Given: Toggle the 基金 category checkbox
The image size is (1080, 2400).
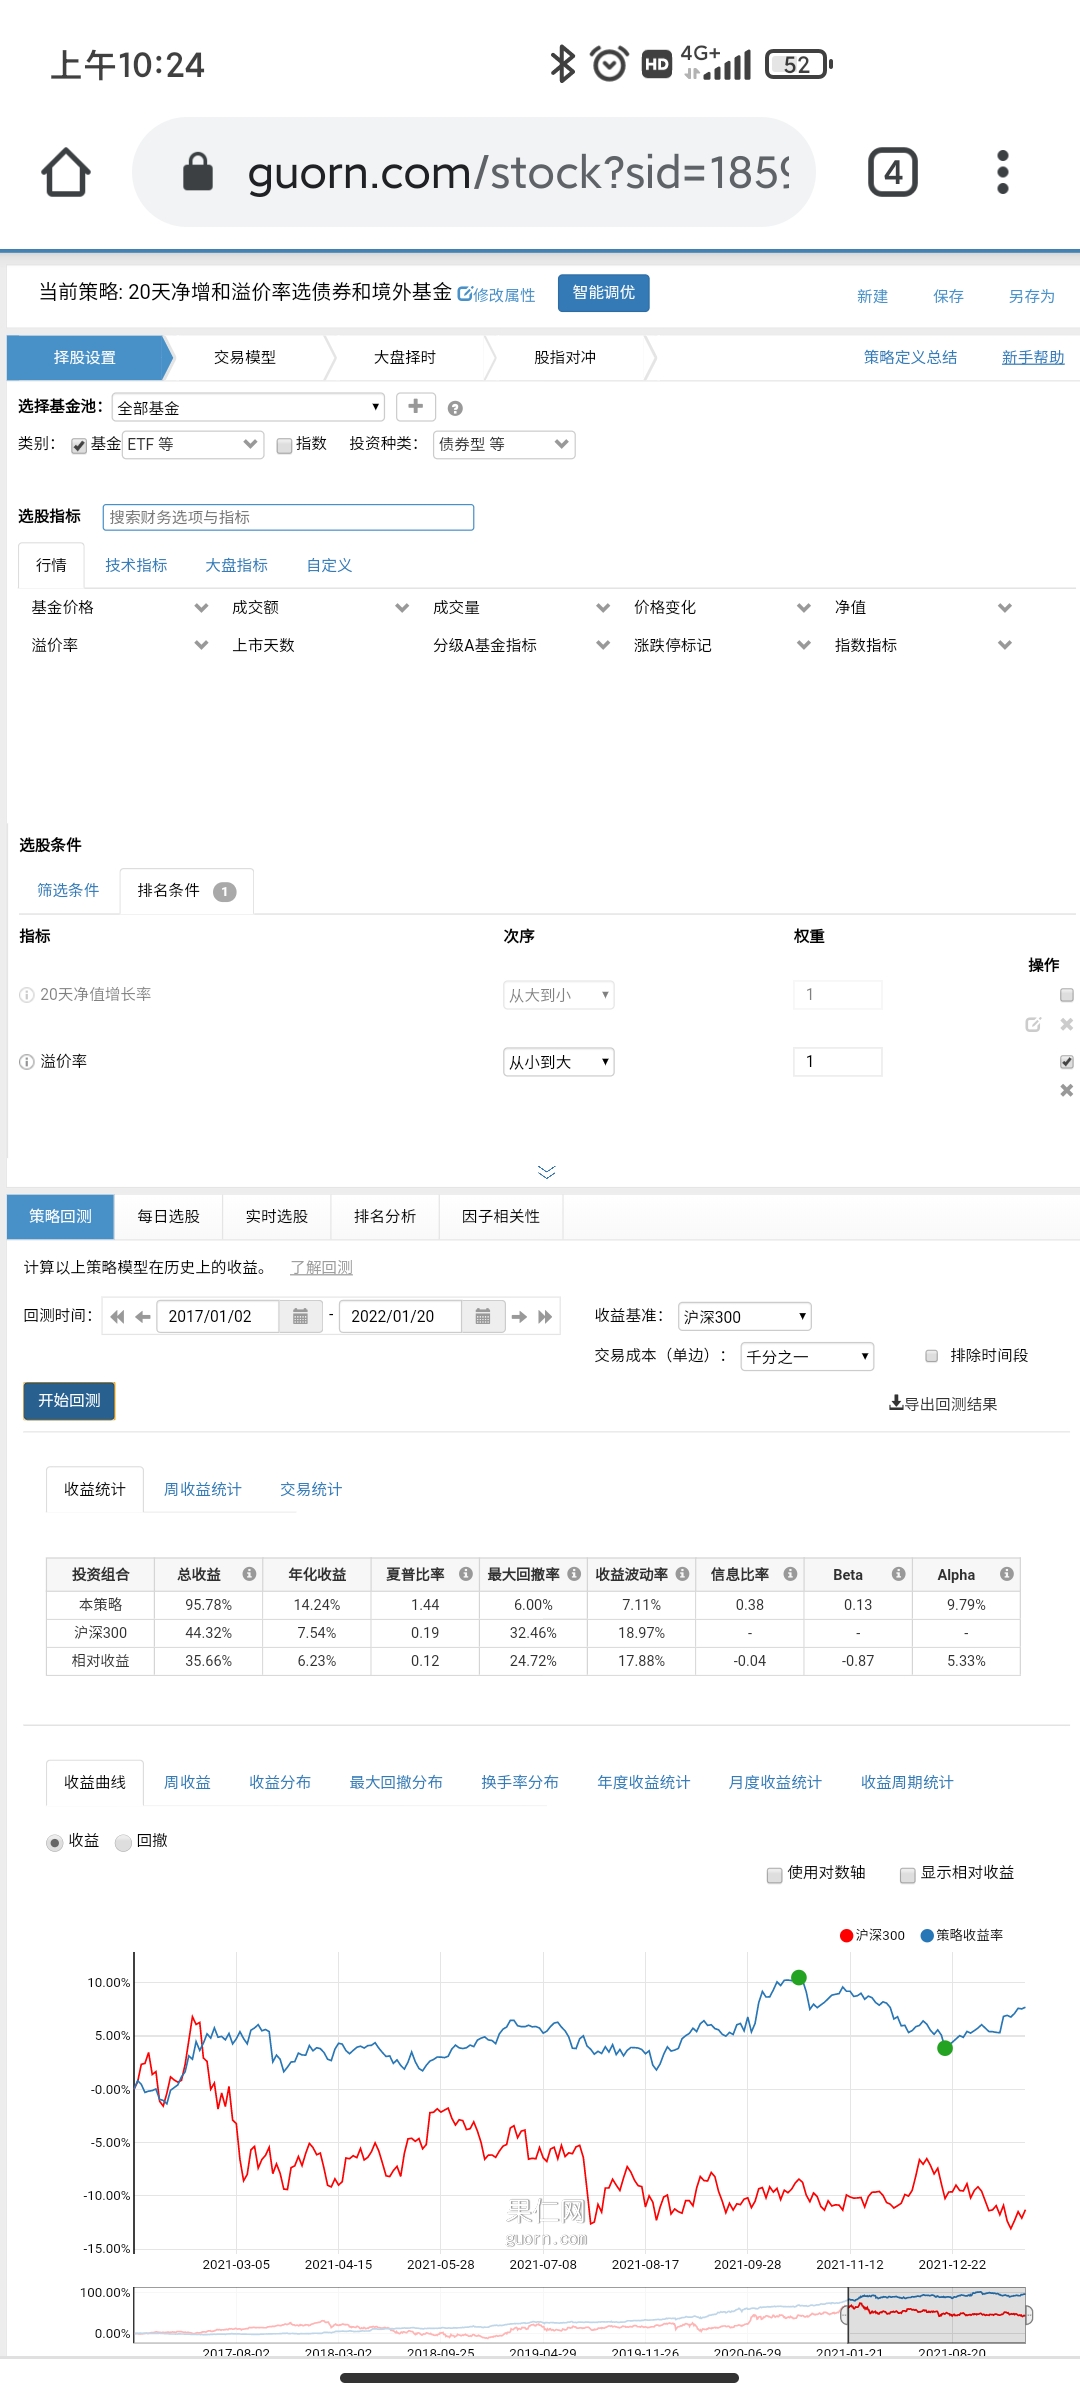Looking at the screenshot, I should 79,446.
